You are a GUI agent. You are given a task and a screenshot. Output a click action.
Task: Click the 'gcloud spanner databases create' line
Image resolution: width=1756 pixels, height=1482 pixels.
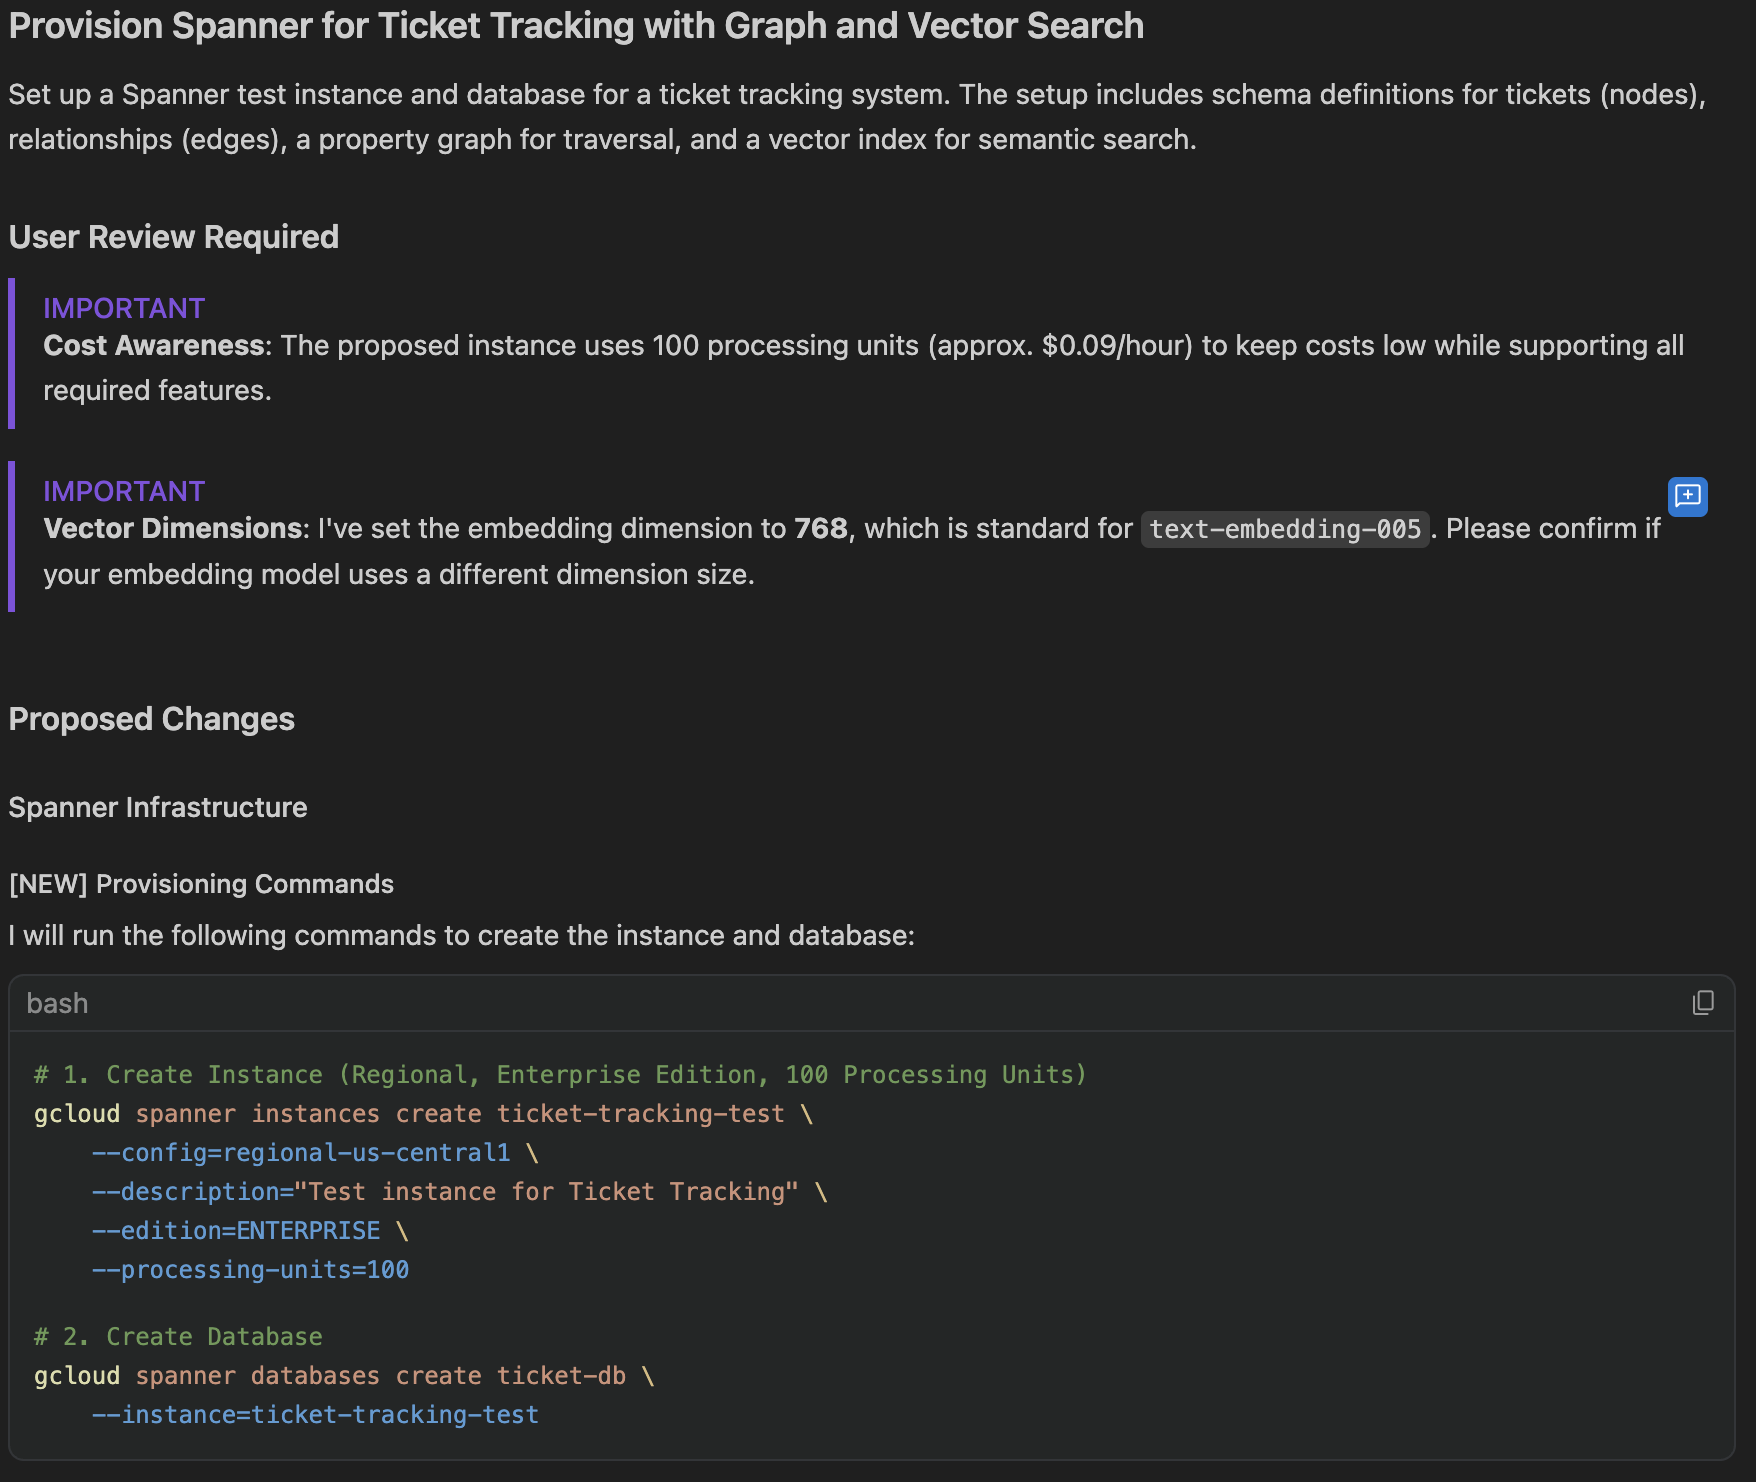point(343,1376)
